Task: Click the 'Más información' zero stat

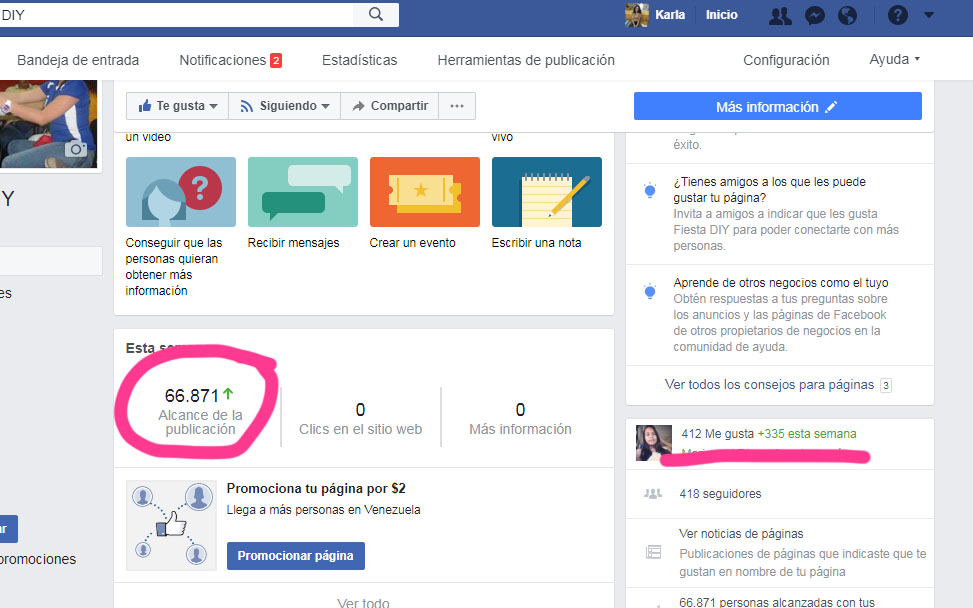Action: point(520,419)
